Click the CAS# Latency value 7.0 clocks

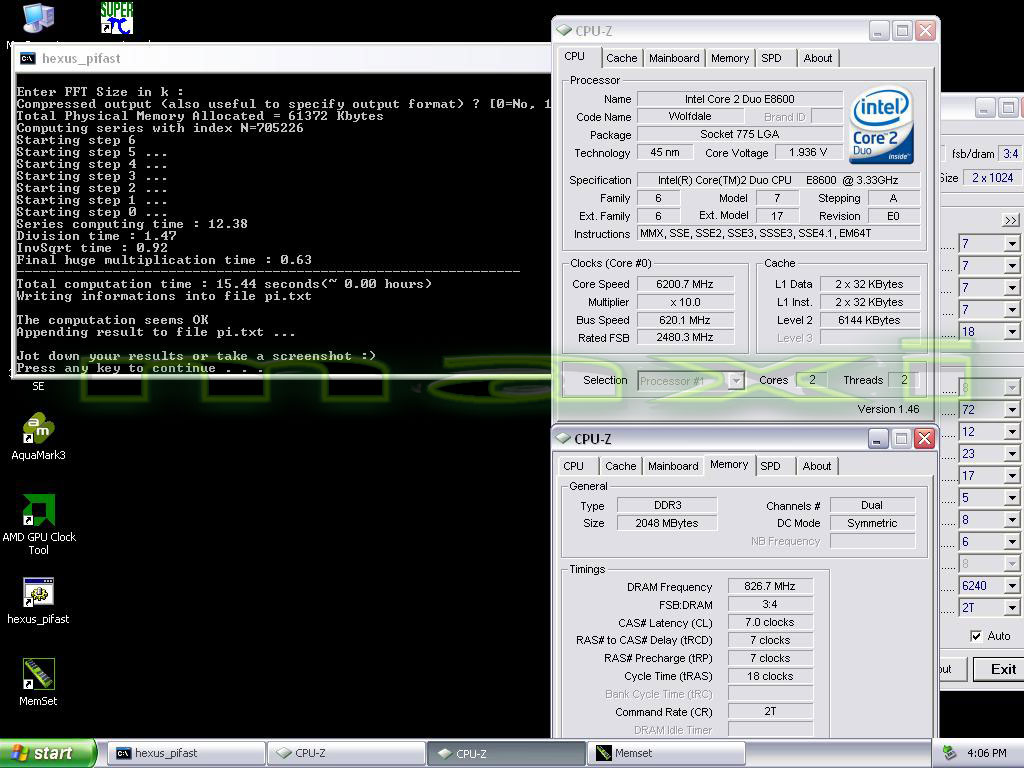[x=770, y=622]
